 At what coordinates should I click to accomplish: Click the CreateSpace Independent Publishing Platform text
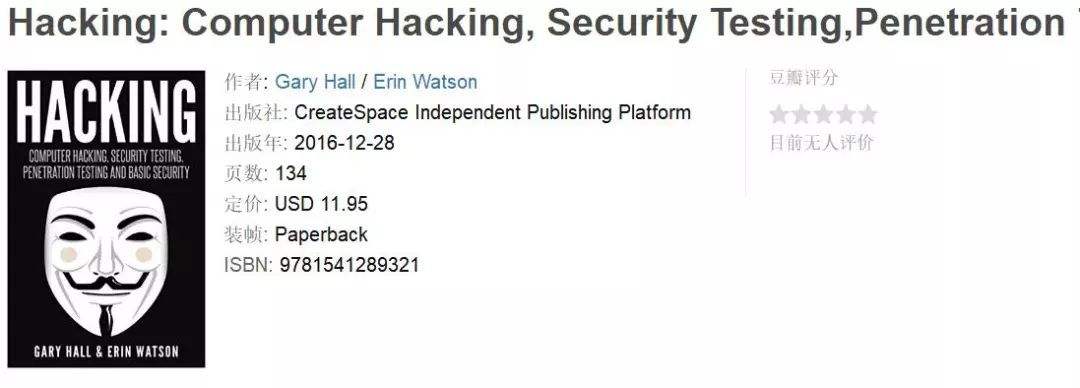pos(492,112)
